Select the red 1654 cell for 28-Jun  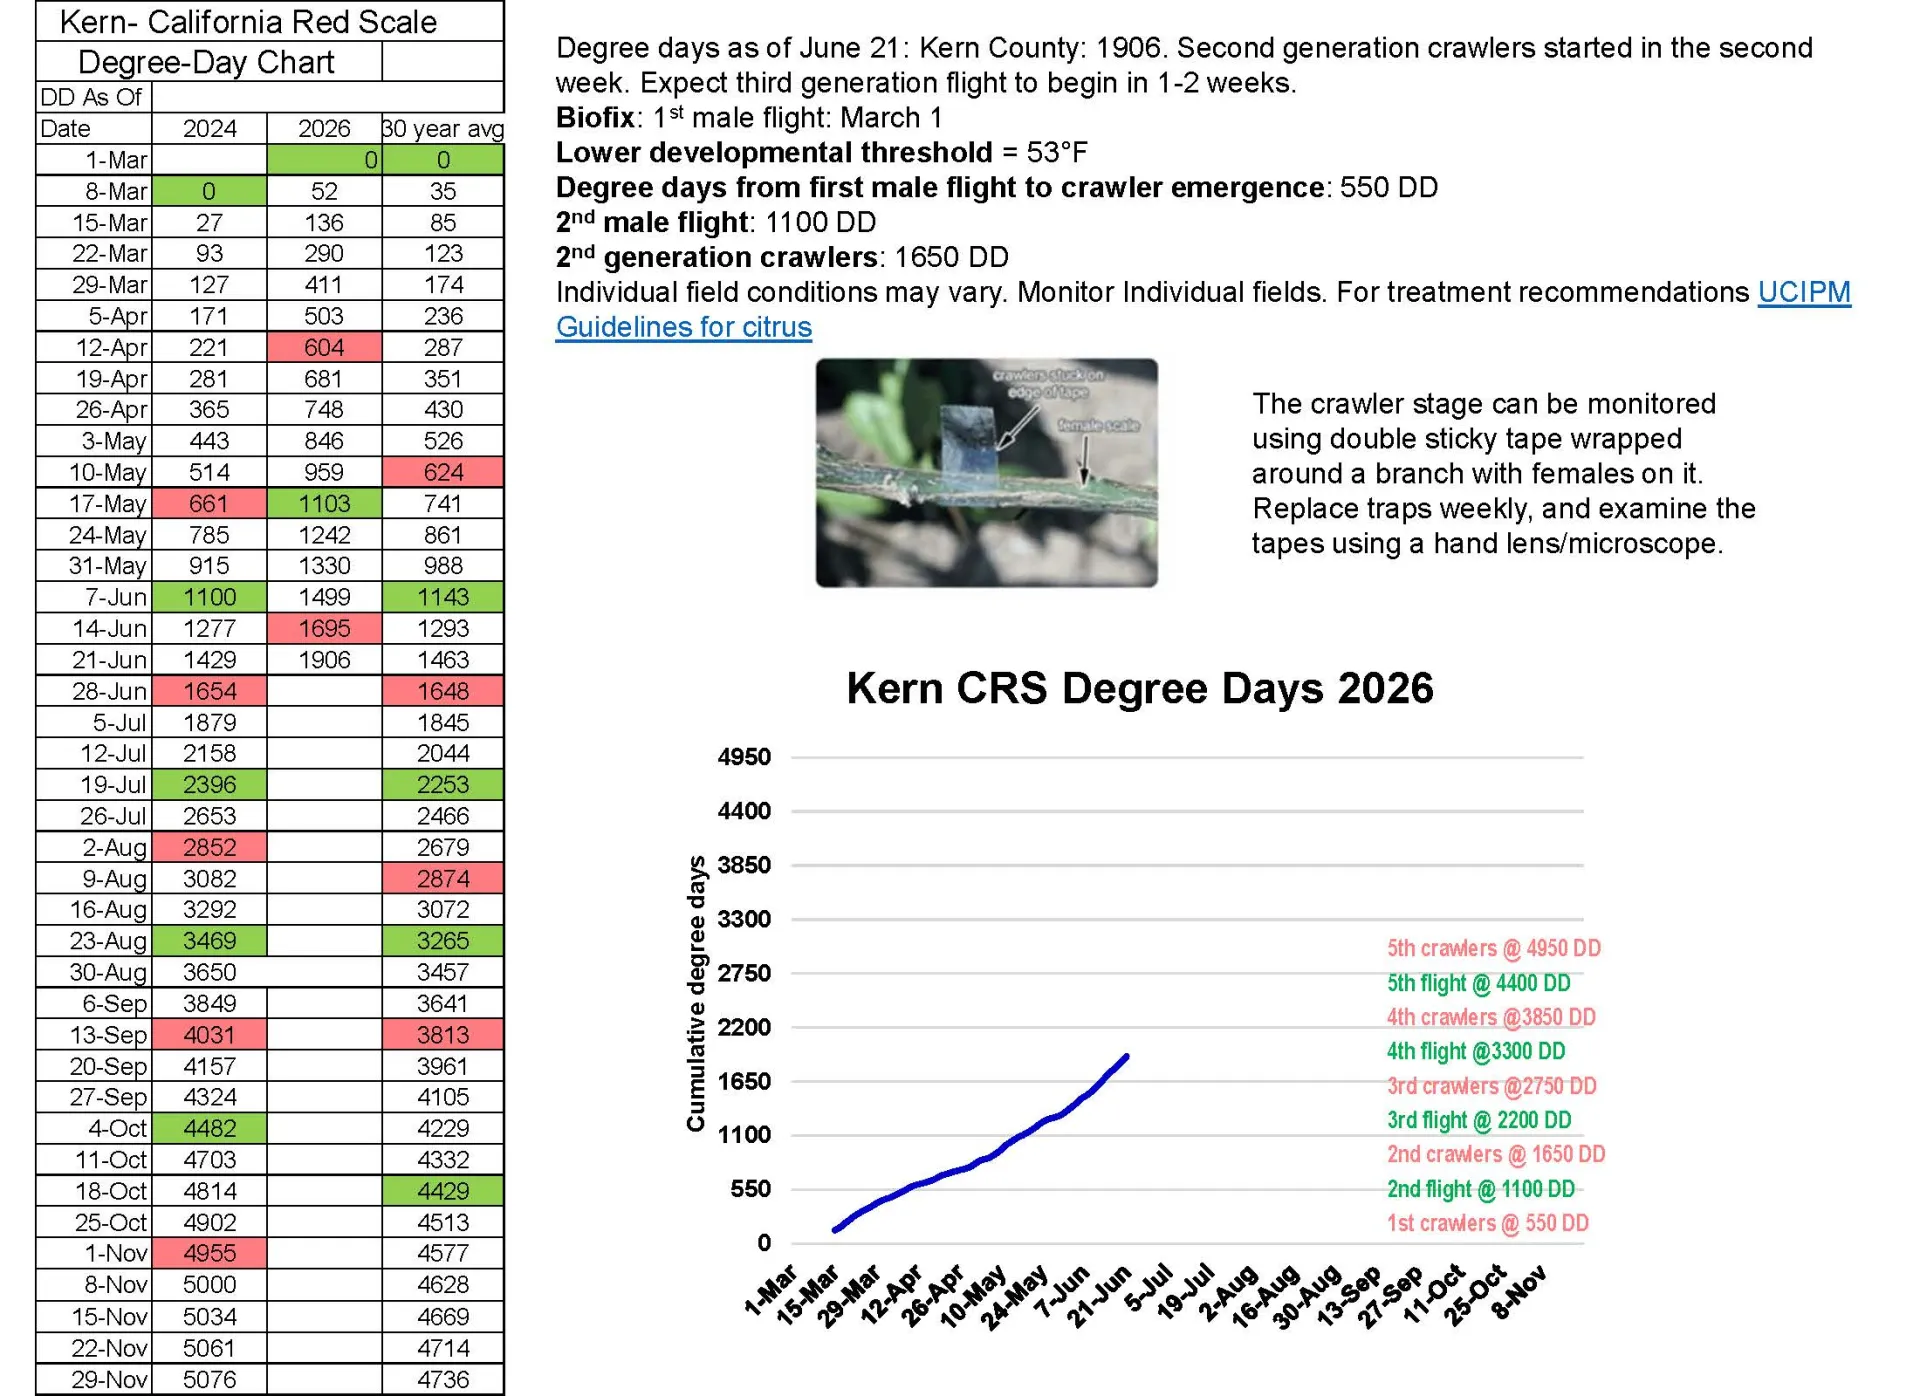pos(209,691)
